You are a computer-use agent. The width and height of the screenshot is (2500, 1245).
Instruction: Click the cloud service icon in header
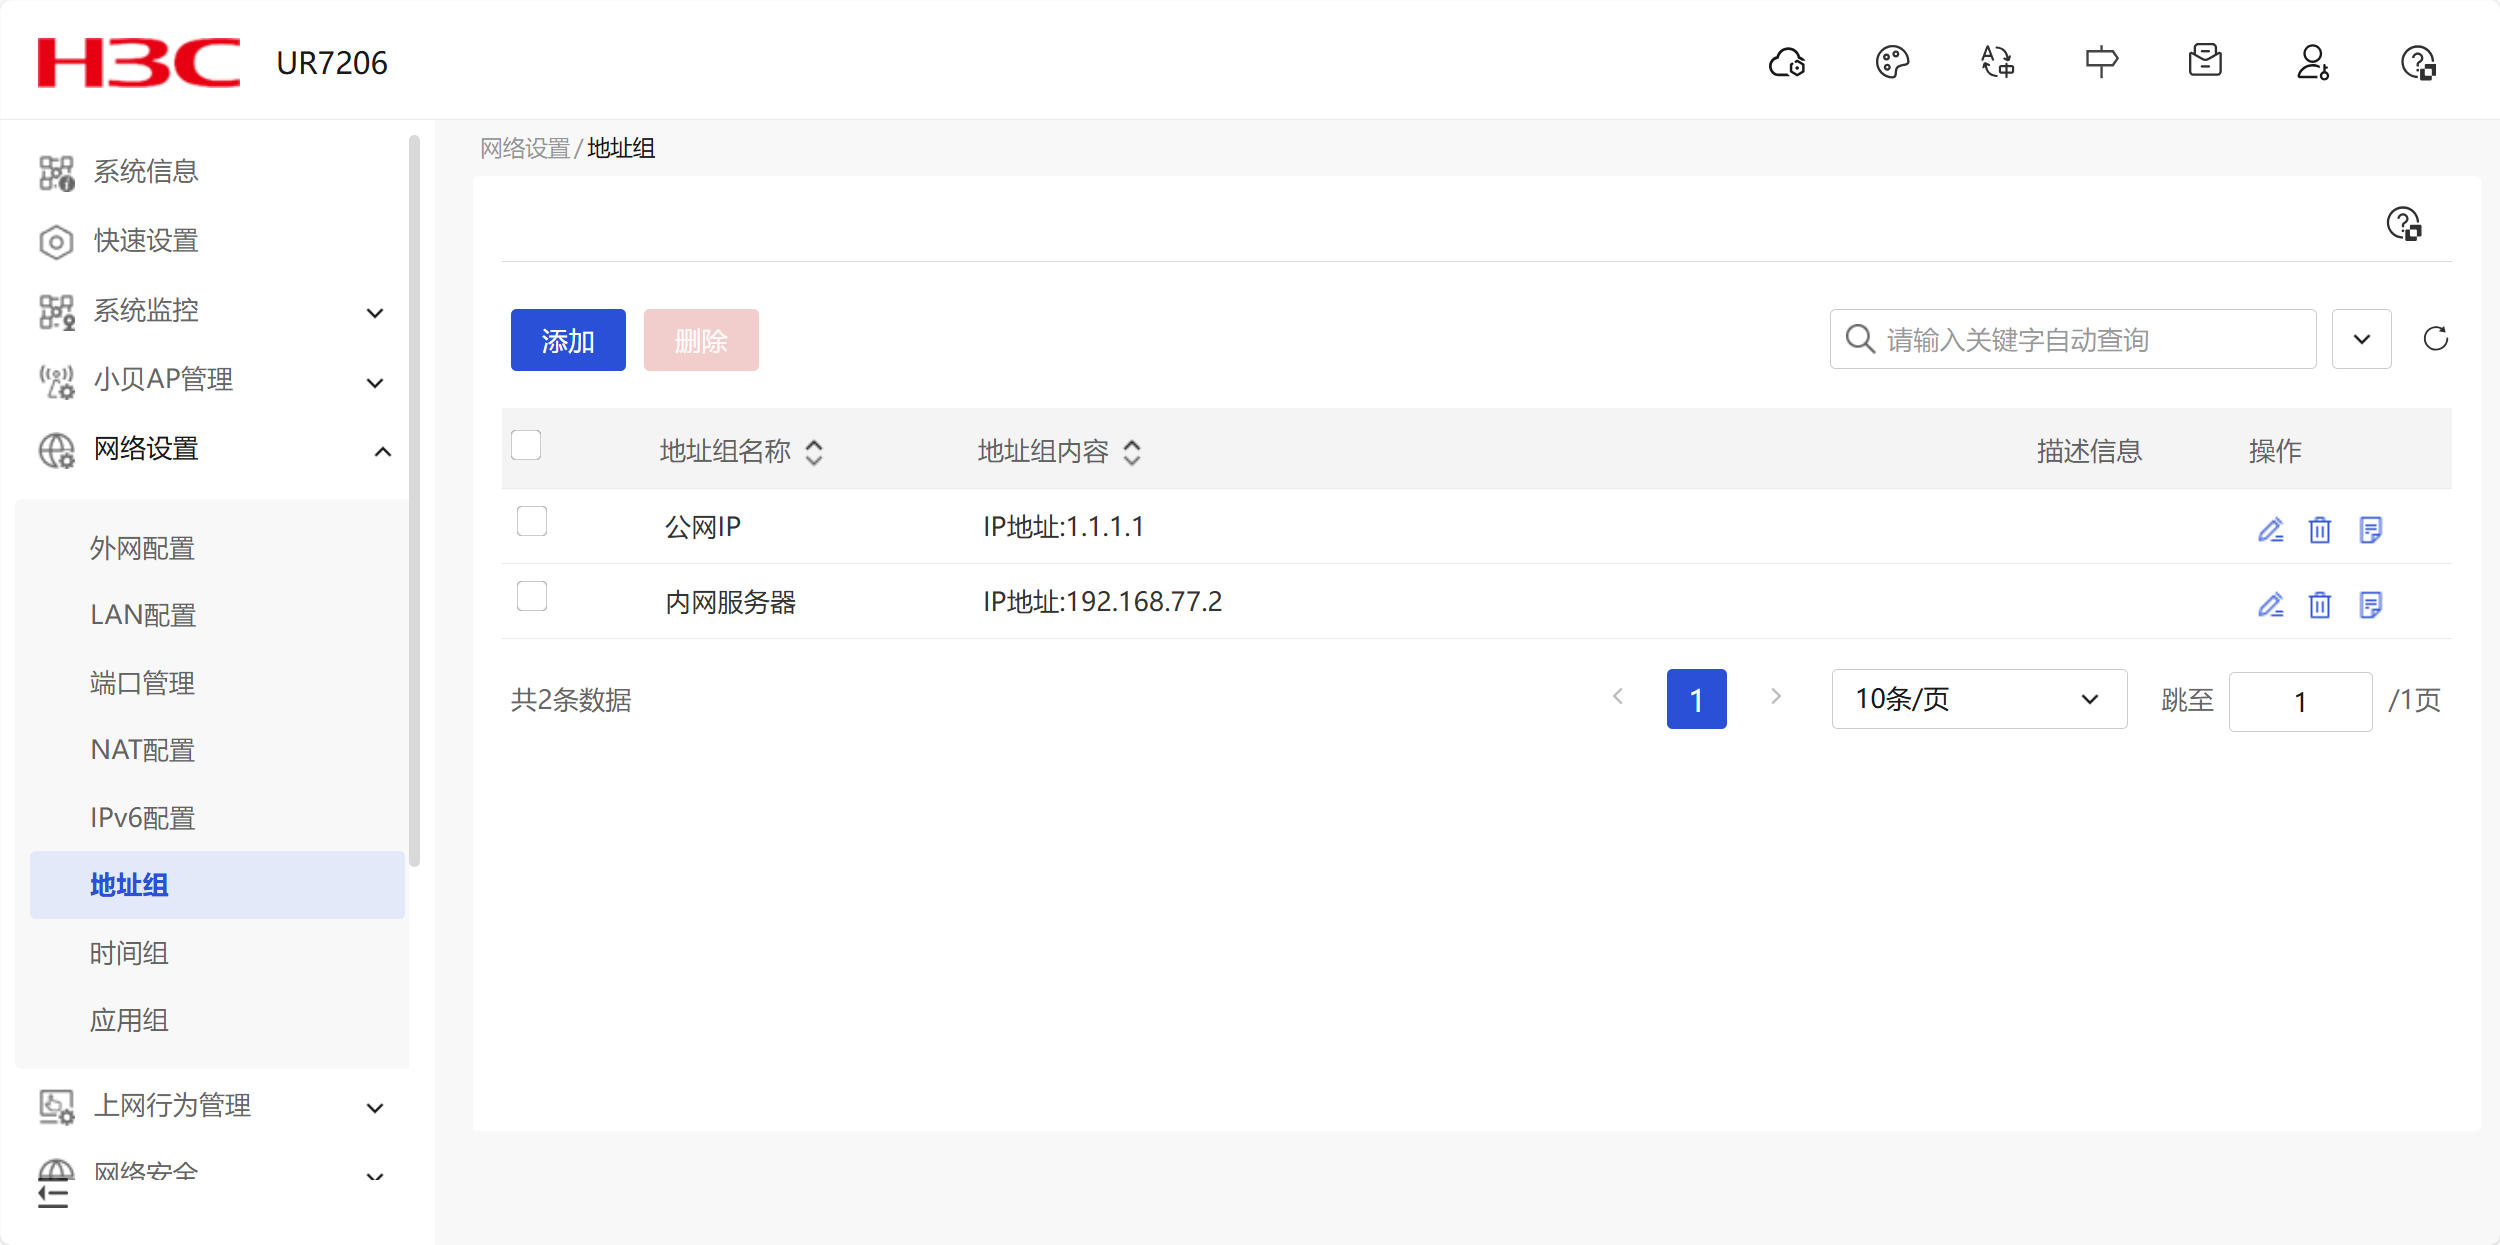(x=1787, y=63)
